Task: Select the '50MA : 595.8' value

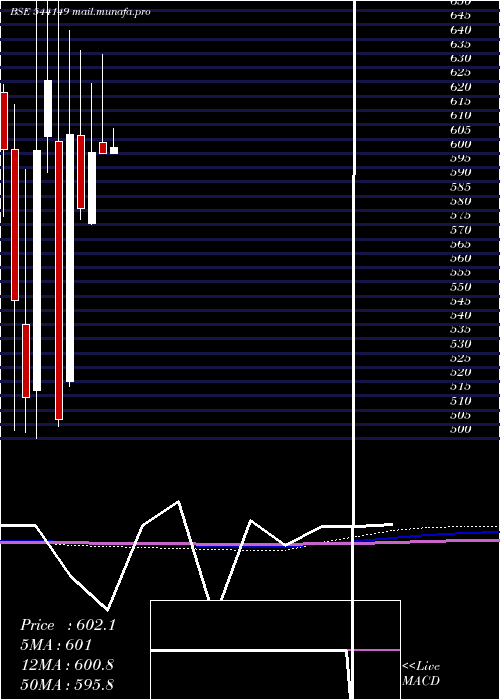Action: tap(67, 684)
